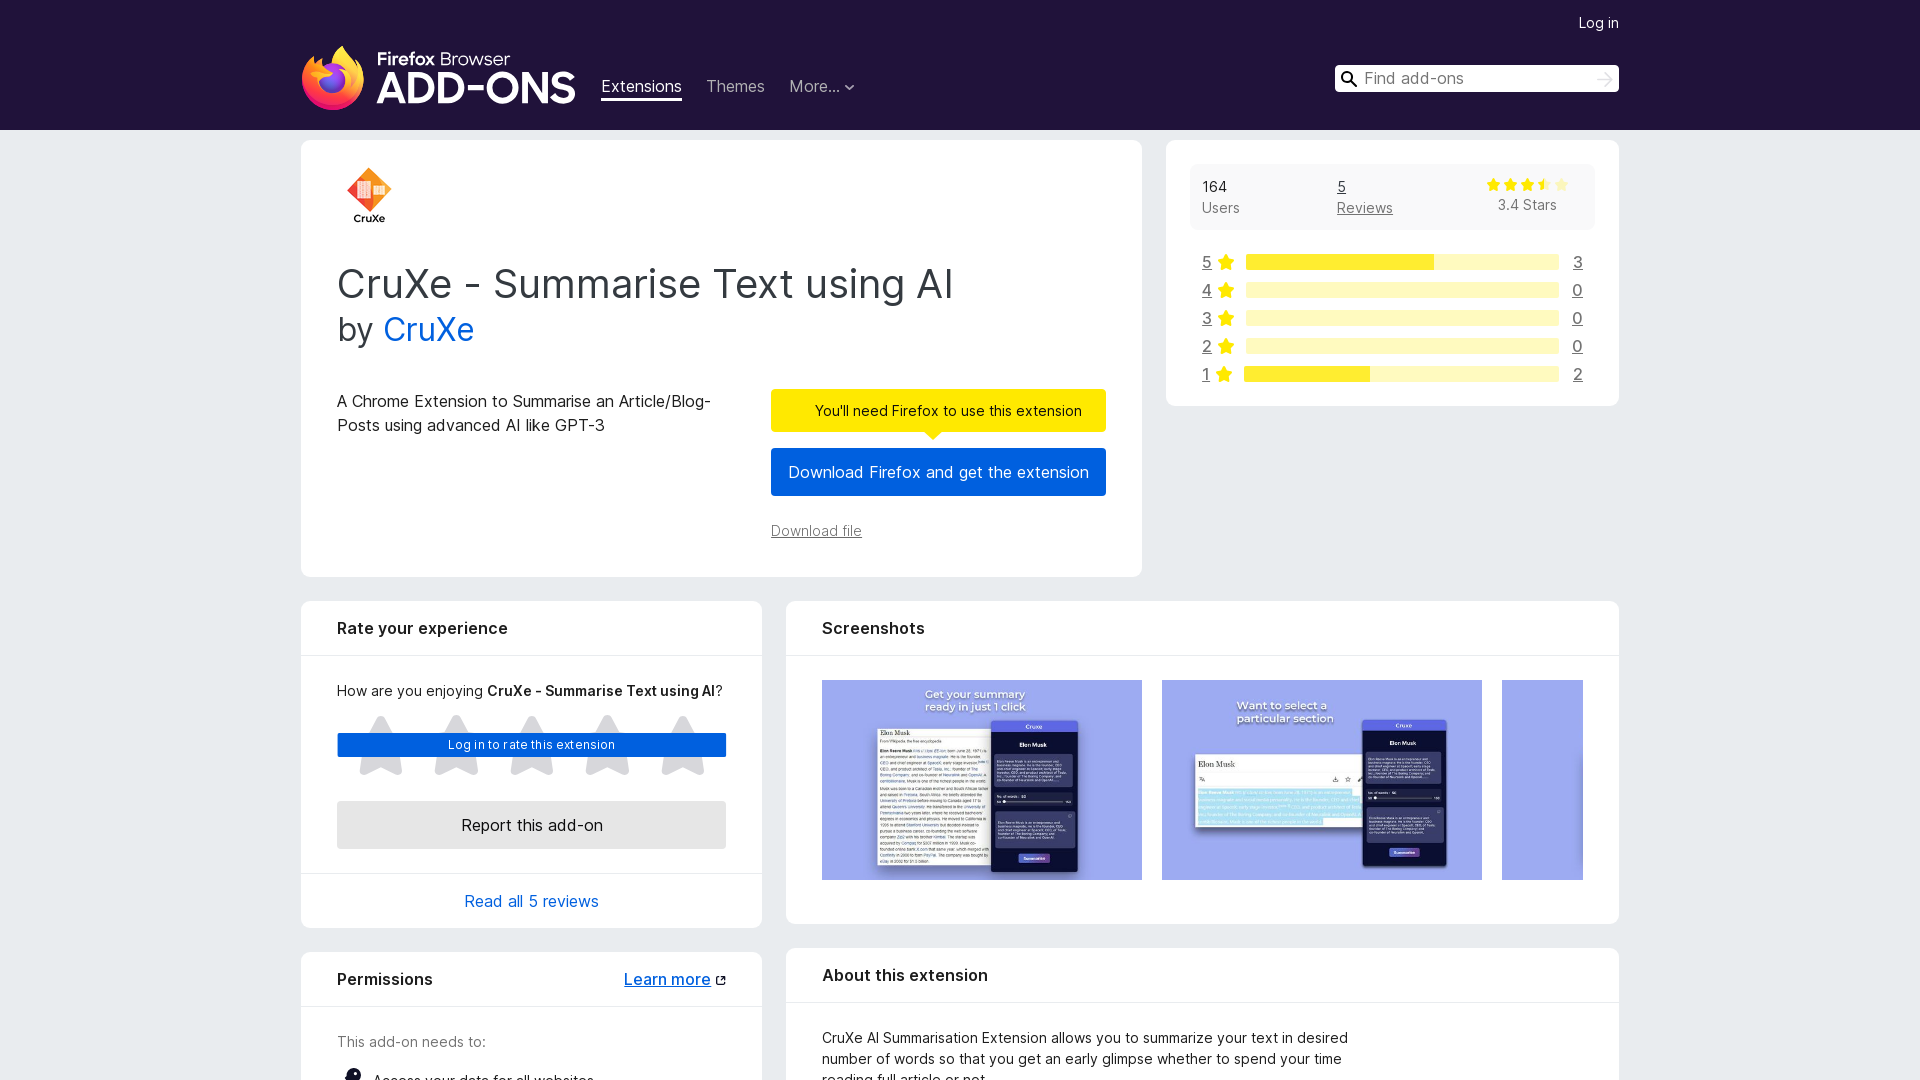Click the external link icon beside Learn more
This screenshot has height=1080, width=1920.
click(x=720, y=980)
